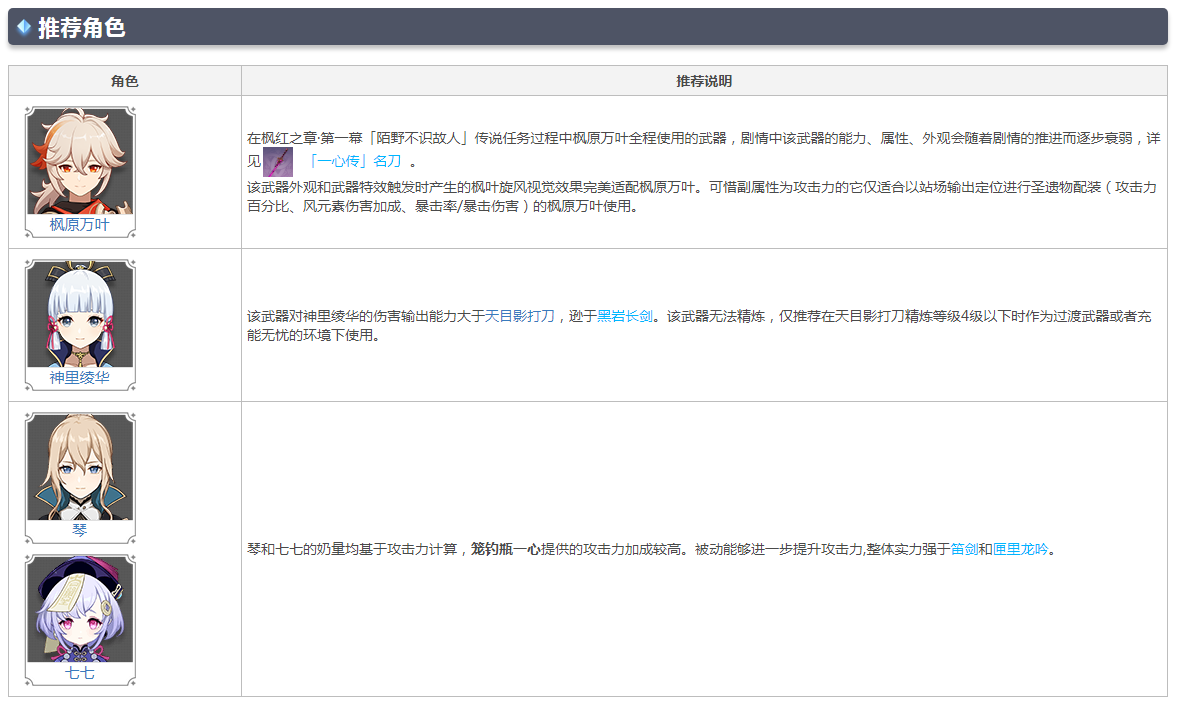Open the 笛剑 weapon link
1177x706 pixels.
[964, 549]
